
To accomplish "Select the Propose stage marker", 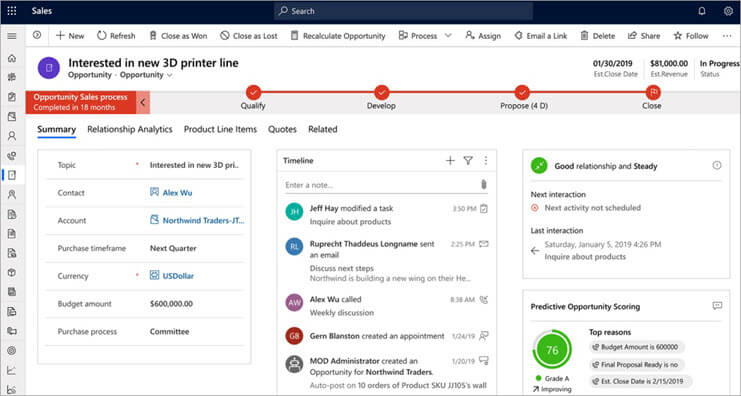I will click(x=522, y=92).
